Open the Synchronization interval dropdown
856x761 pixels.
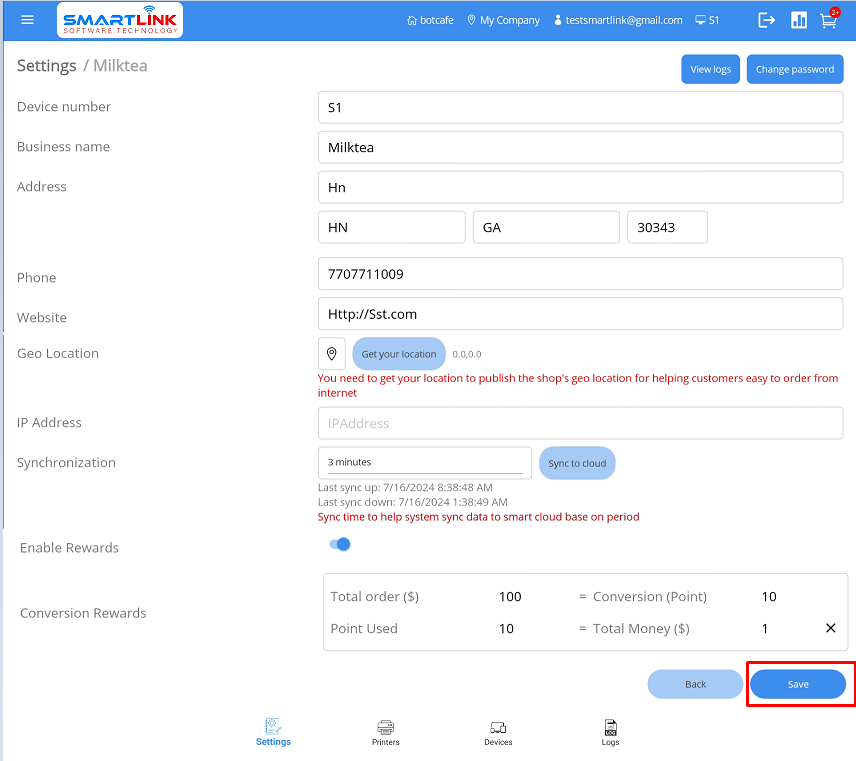pyautogui.click(x=425, y=462)
